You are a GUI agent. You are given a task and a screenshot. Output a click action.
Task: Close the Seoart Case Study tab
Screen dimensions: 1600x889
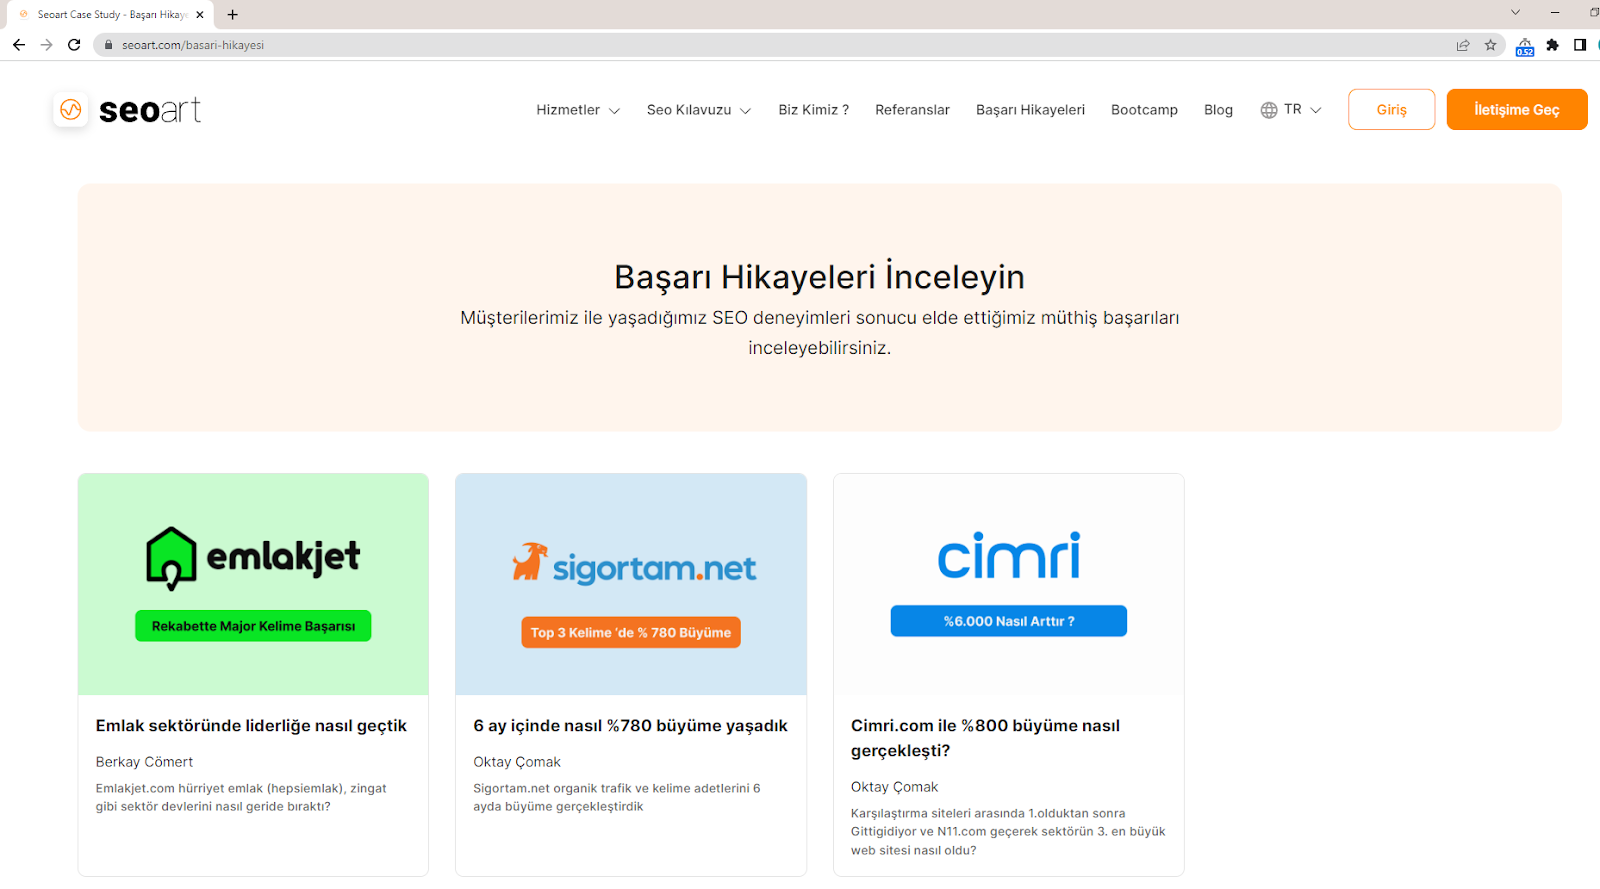point(200,15)
